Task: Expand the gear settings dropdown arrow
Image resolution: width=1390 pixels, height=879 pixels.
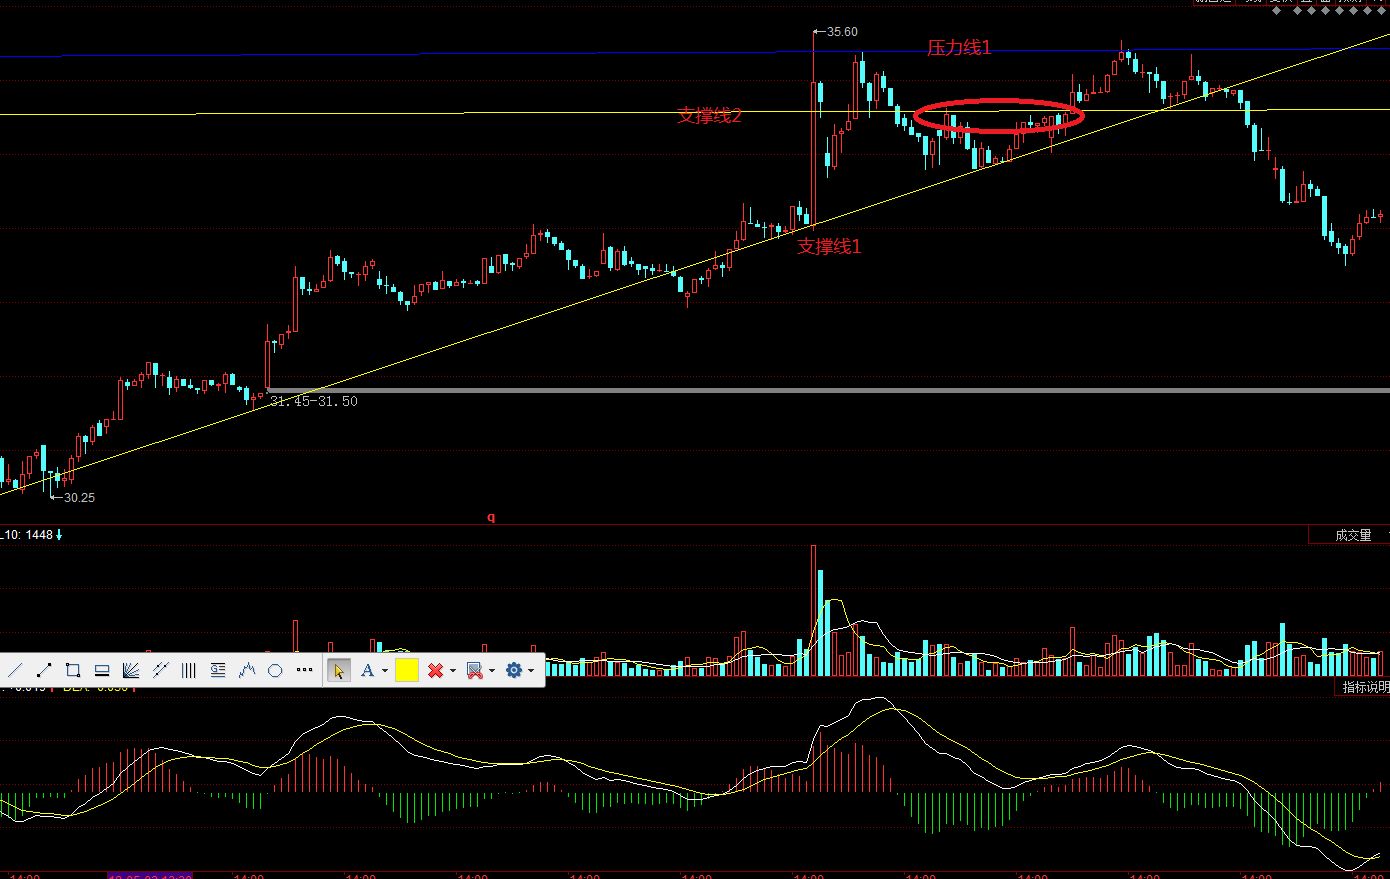Action: (x=531, y=671)
